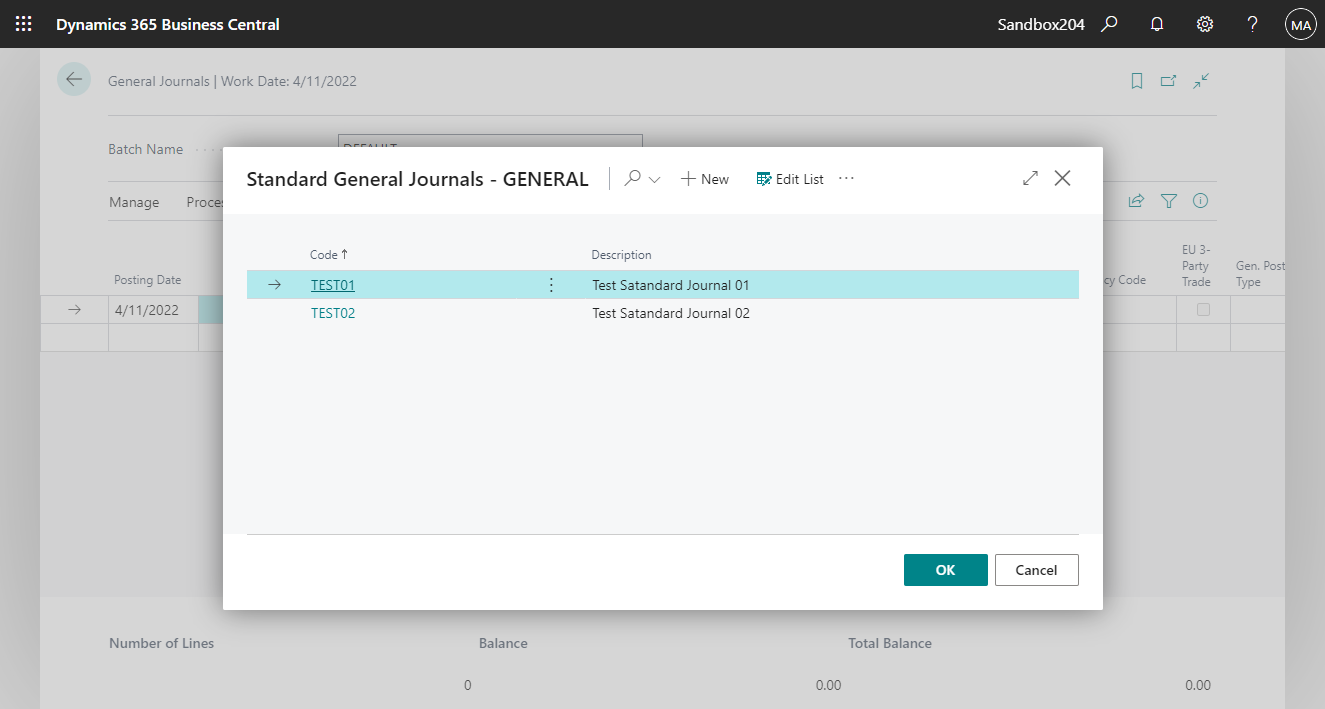Expand the search dropdown chevron in the dialog

coord(655,178)
